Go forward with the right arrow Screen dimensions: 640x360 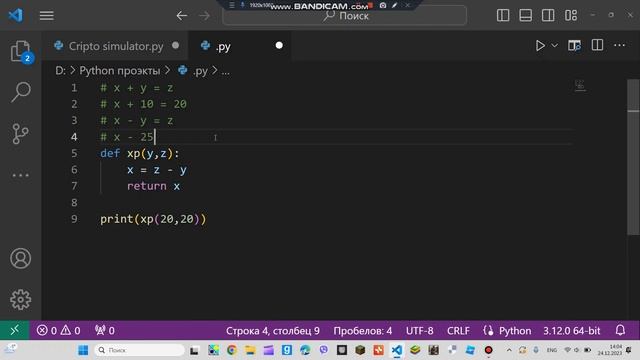tap(204, 16)
